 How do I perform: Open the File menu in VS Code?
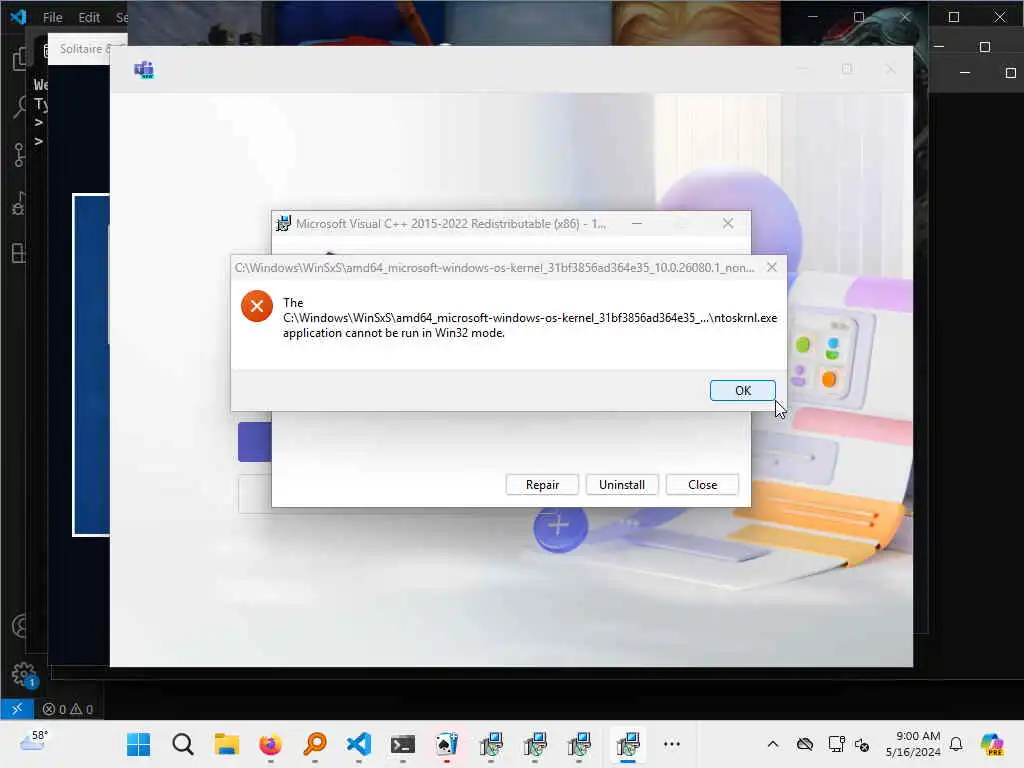pos(52,18)
